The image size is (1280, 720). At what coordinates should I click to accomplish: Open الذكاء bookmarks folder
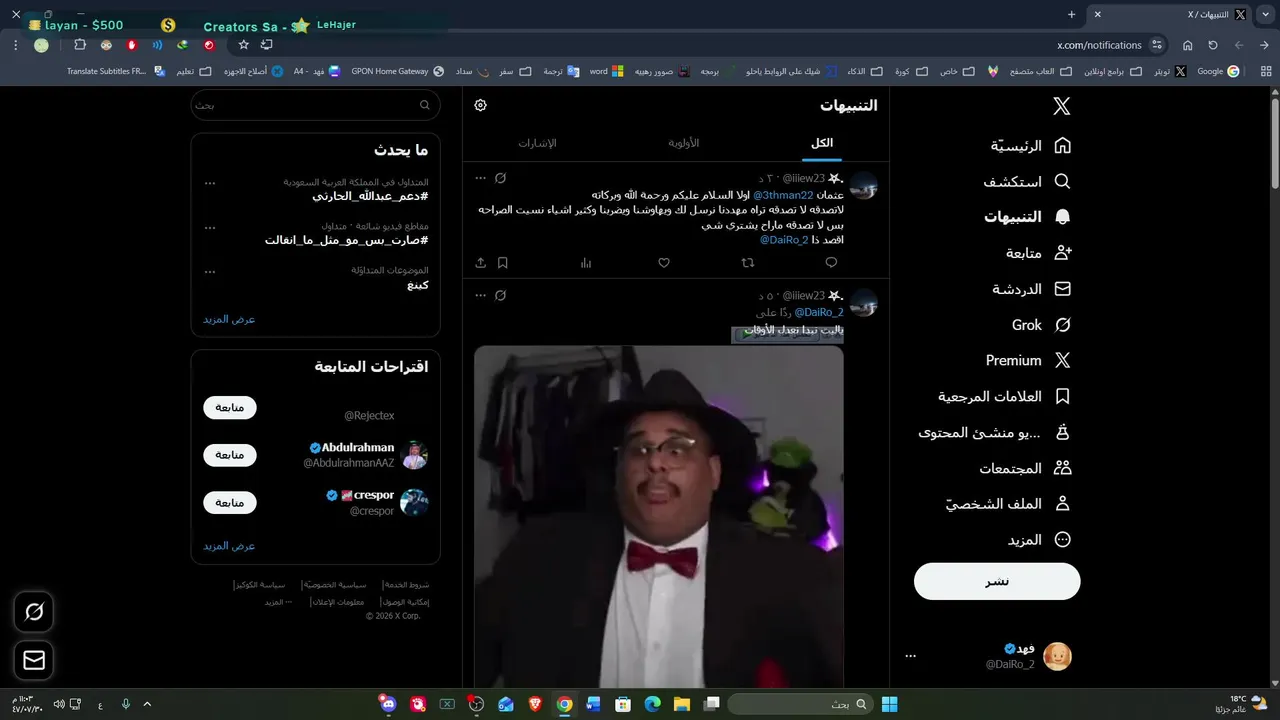865,71
